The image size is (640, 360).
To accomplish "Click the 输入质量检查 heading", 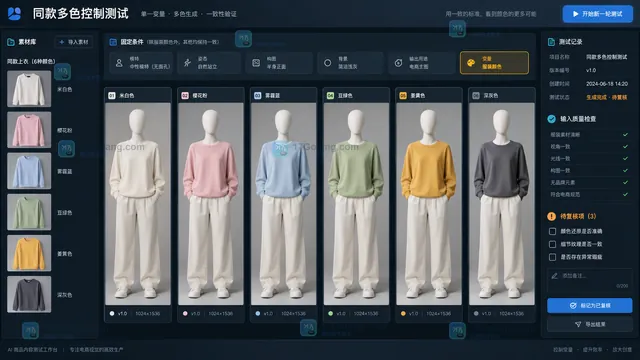I will click(x=578, y=119).
